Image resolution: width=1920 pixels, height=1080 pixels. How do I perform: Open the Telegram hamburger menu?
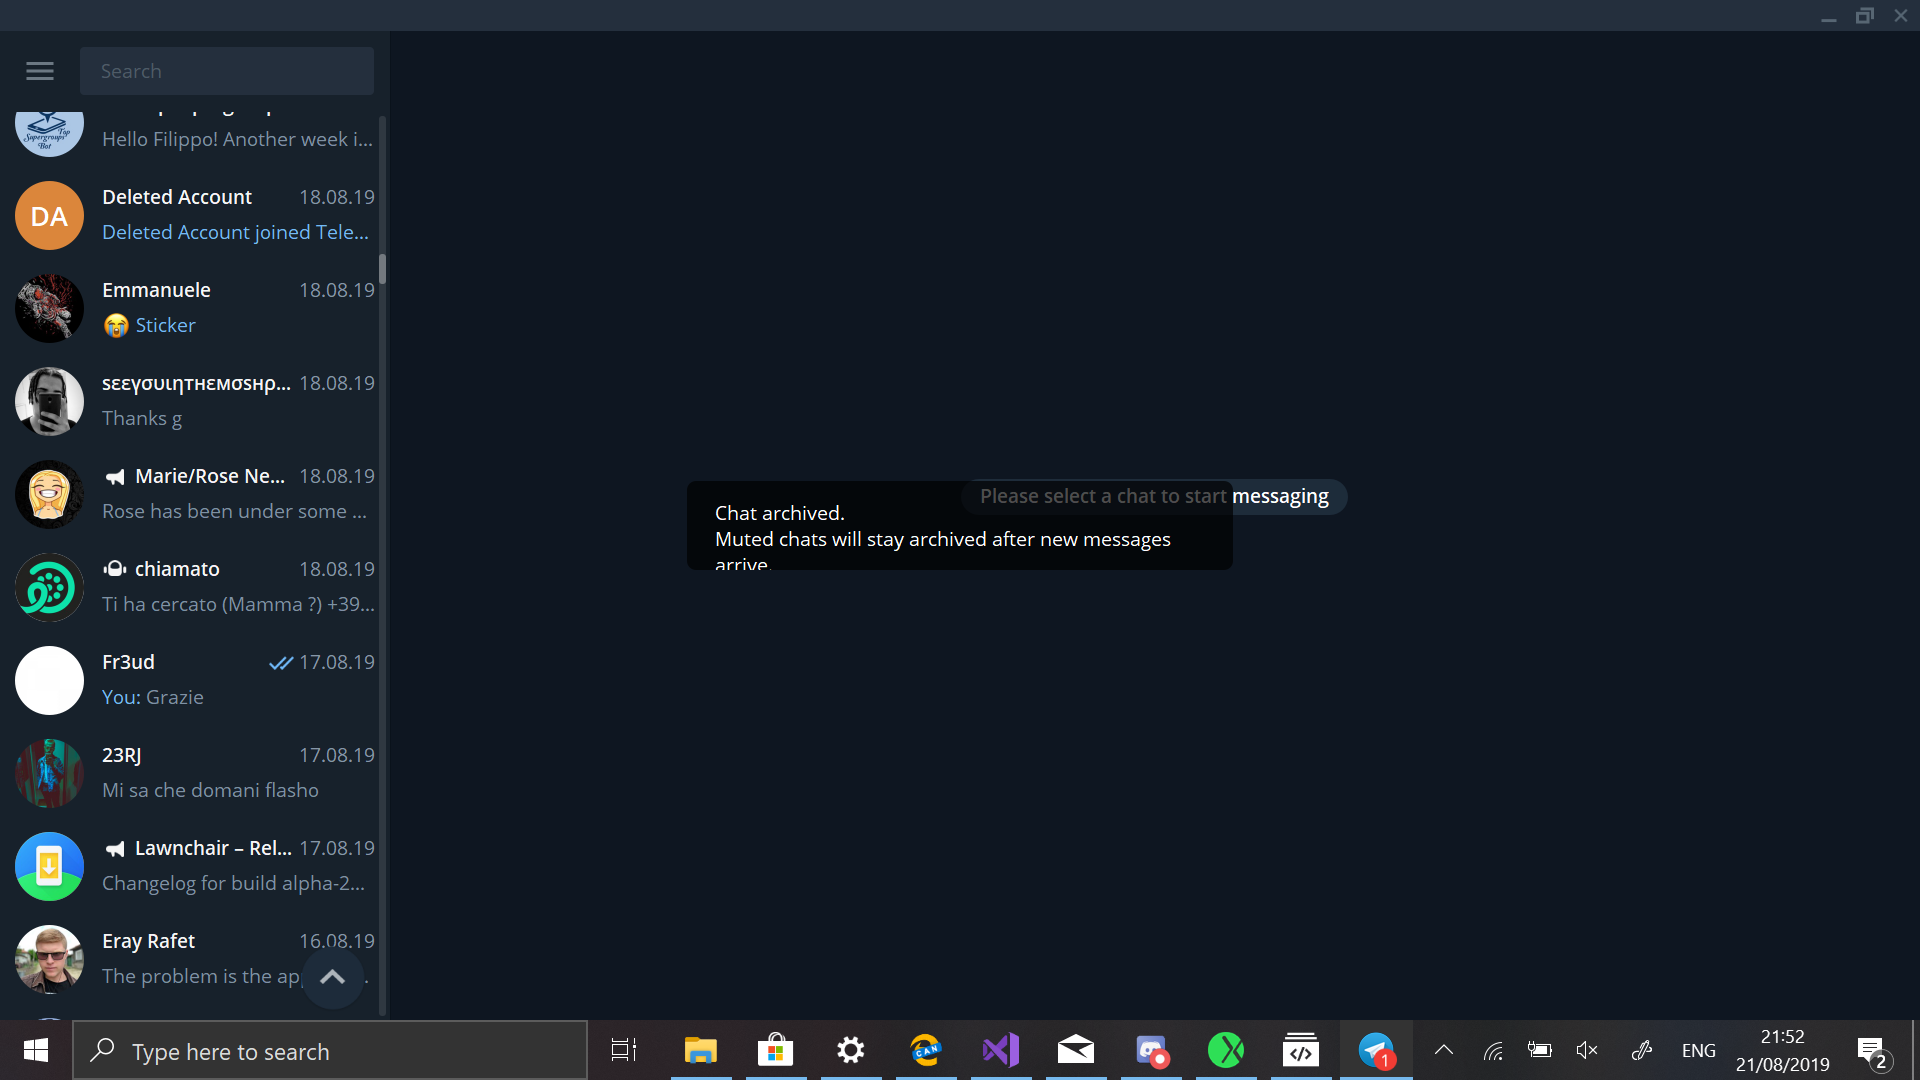(39, 70)
